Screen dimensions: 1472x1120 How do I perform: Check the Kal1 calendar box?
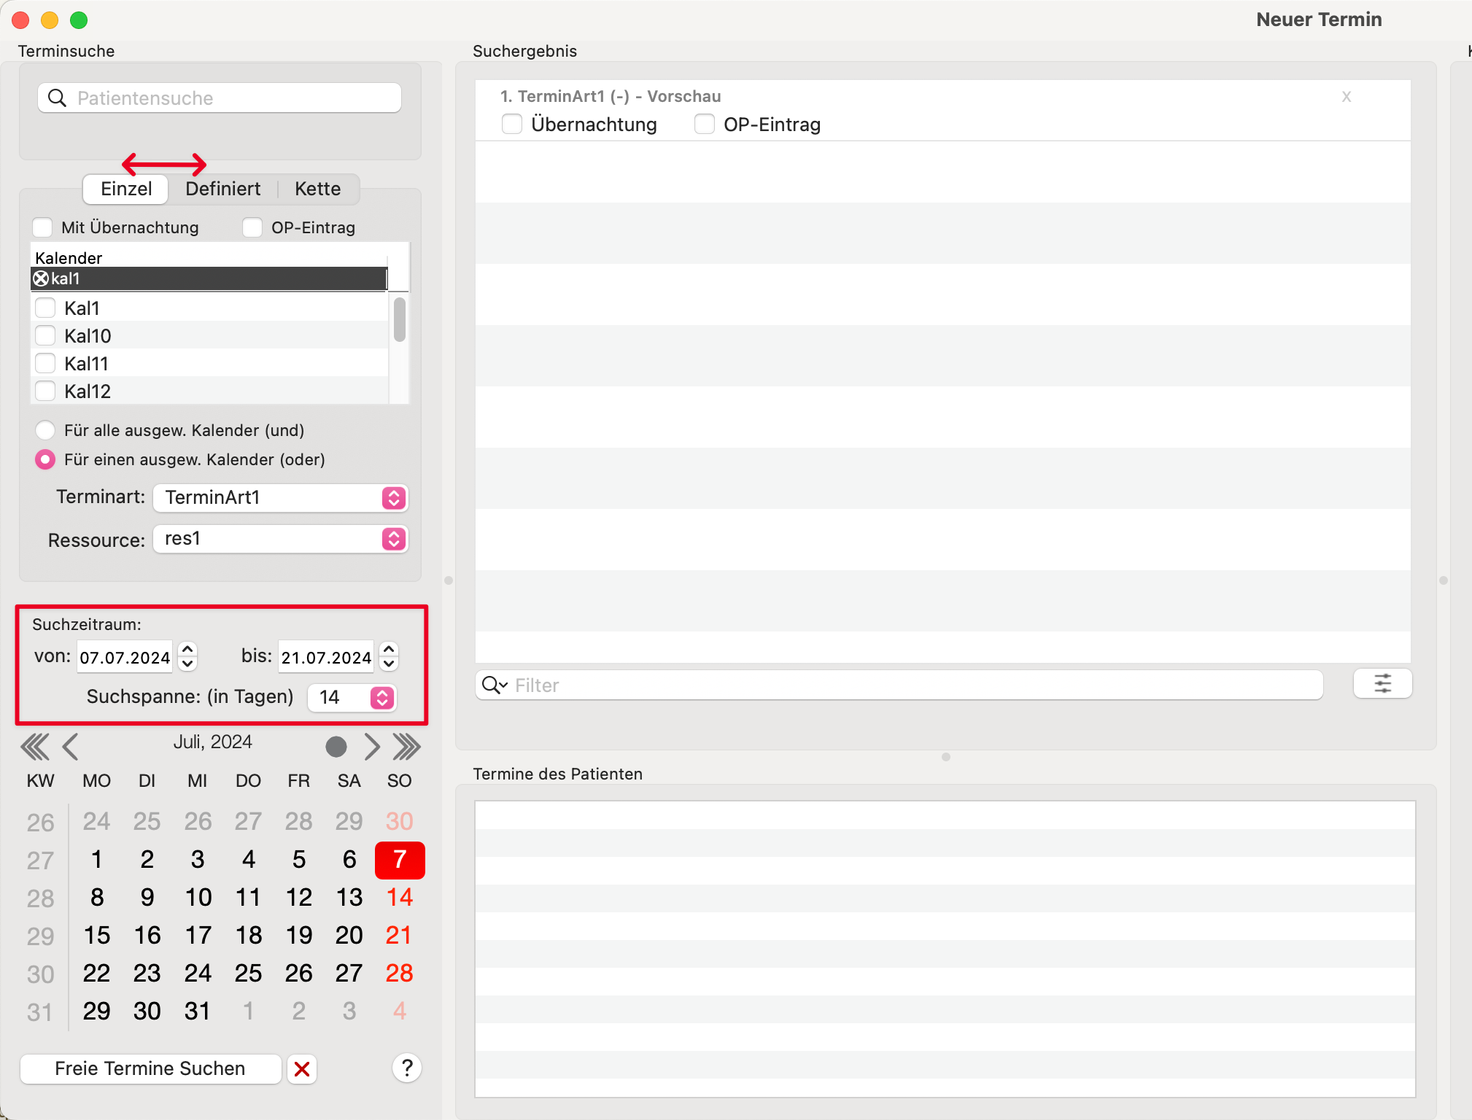pyautogui.click(x=45, y=308)
